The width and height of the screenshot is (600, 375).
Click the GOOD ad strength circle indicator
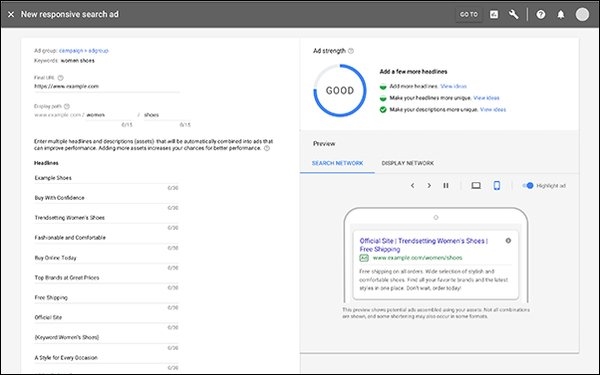point(340,90)
